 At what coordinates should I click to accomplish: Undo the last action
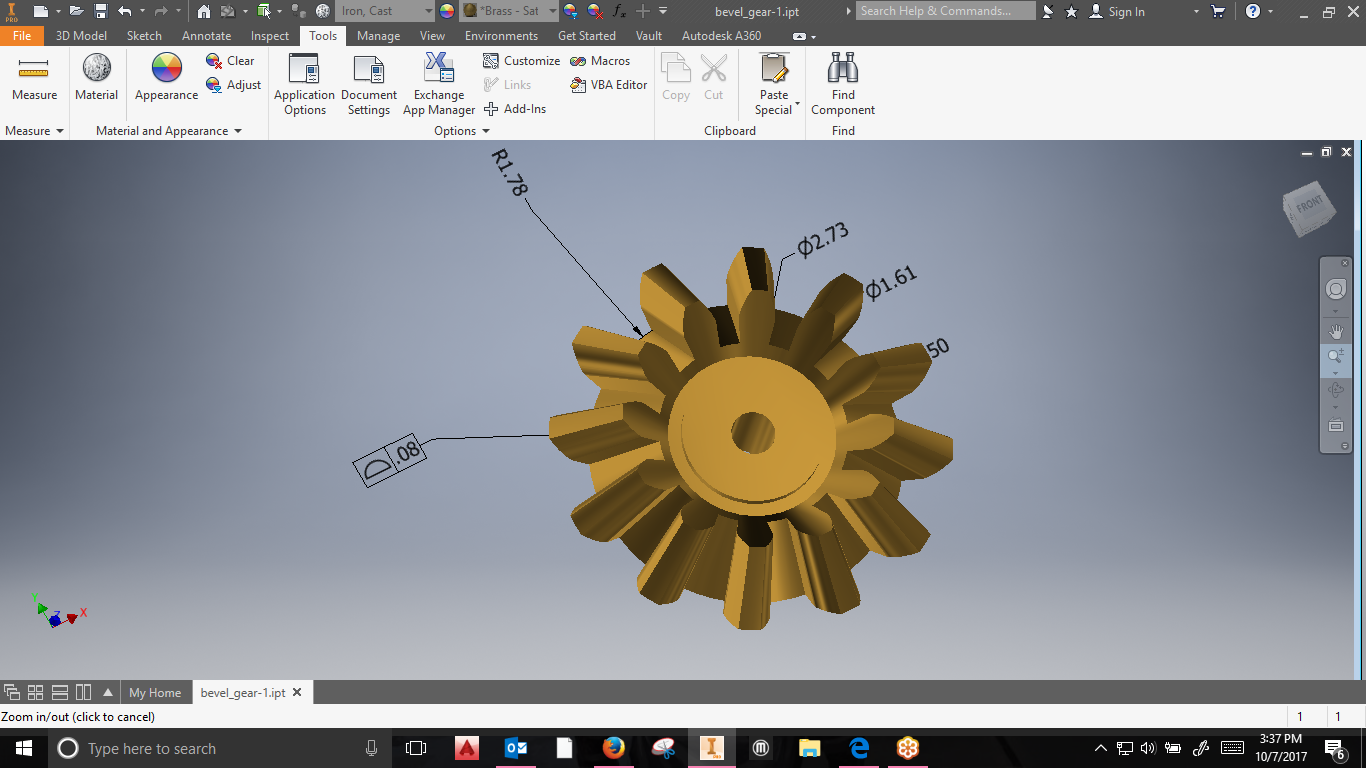pyautogui.click(x=124, y=11)
